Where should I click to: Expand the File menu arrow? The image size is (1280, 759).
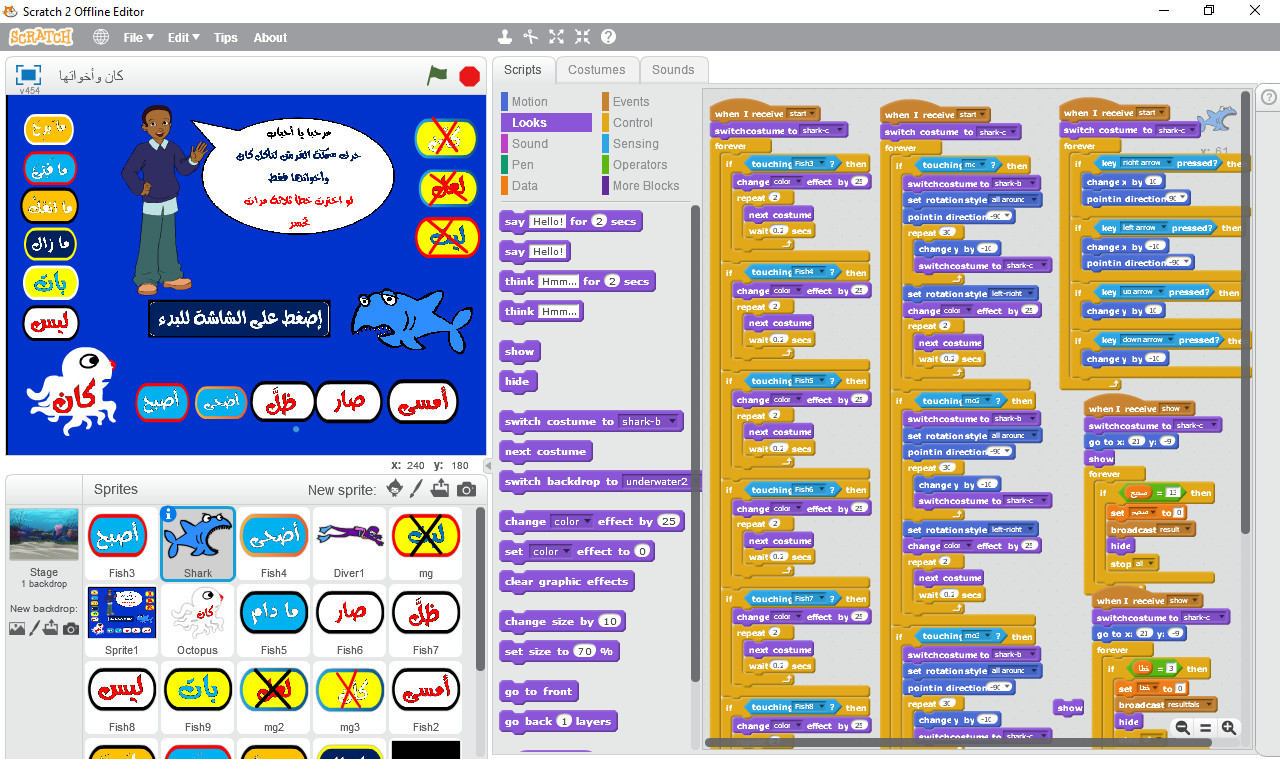tap(150, 37)
